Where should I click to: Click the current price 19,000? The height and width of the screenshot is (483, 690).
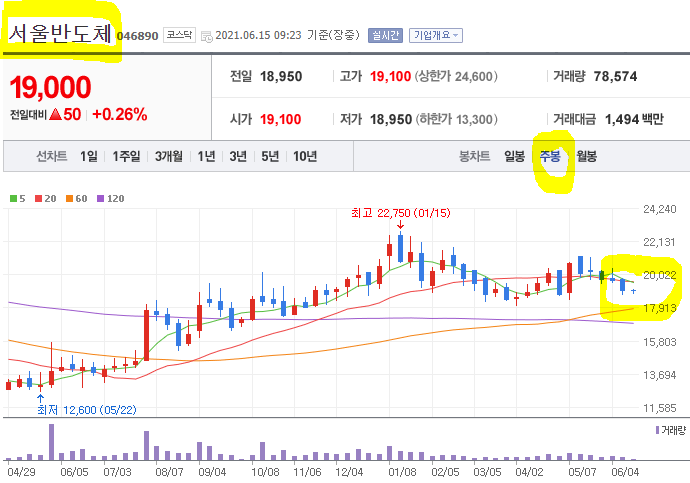[x=50, y=87]
